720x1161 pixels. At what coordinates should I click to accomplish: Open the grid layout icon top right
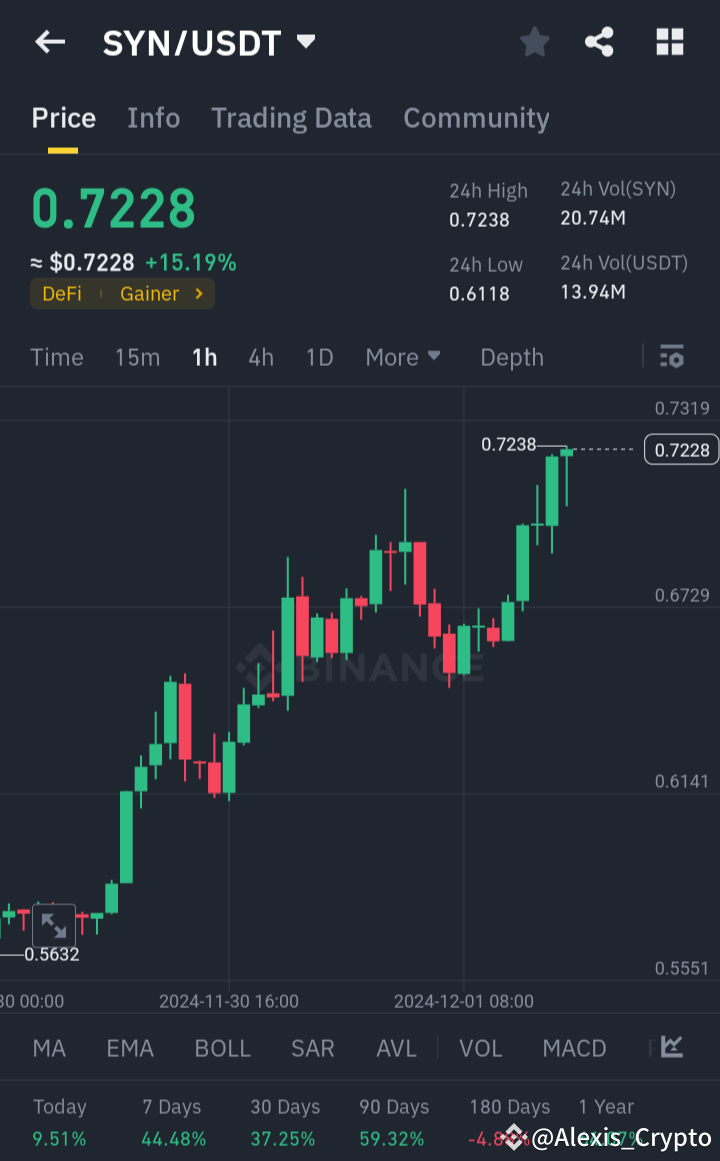coord(669,42)
